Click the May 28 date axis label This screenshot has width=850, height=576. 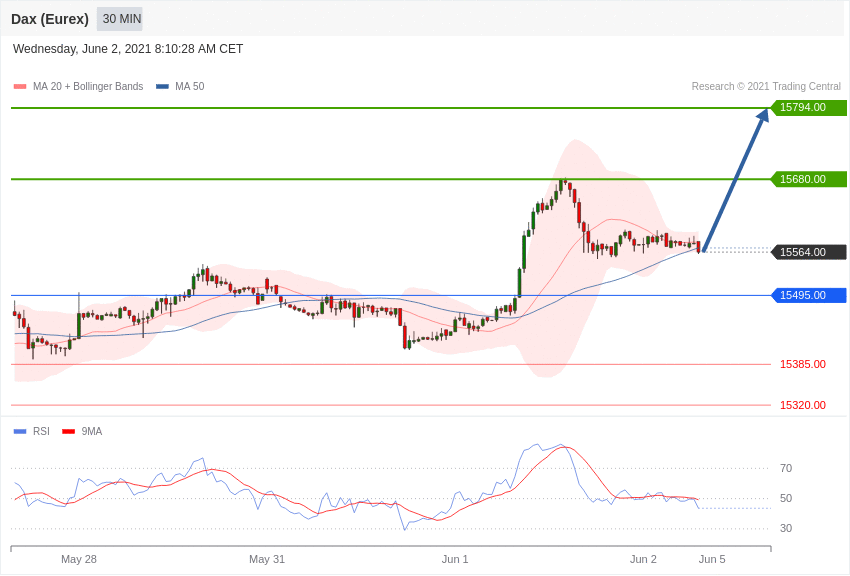[x=79, y=559]
